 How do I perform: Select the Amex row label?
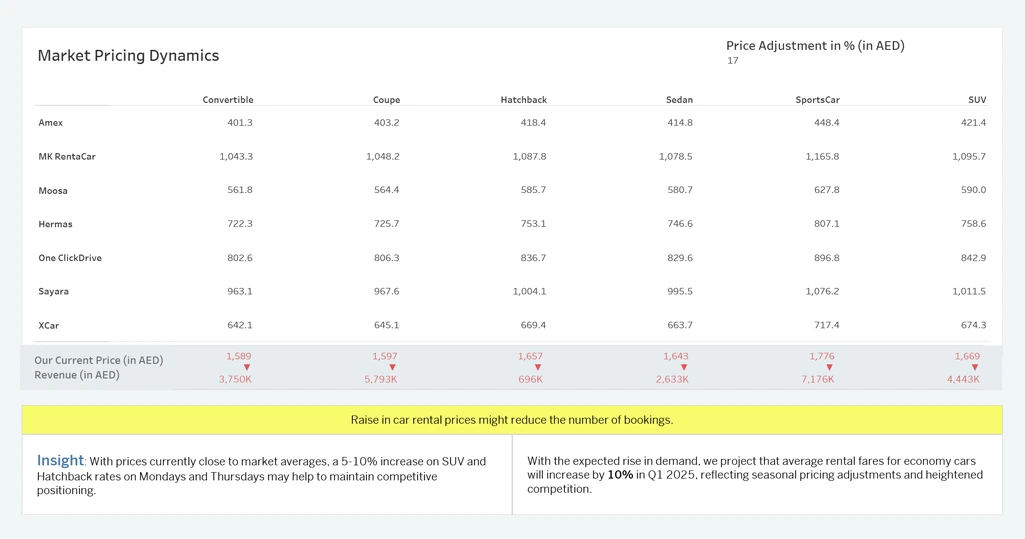[50, 123]
